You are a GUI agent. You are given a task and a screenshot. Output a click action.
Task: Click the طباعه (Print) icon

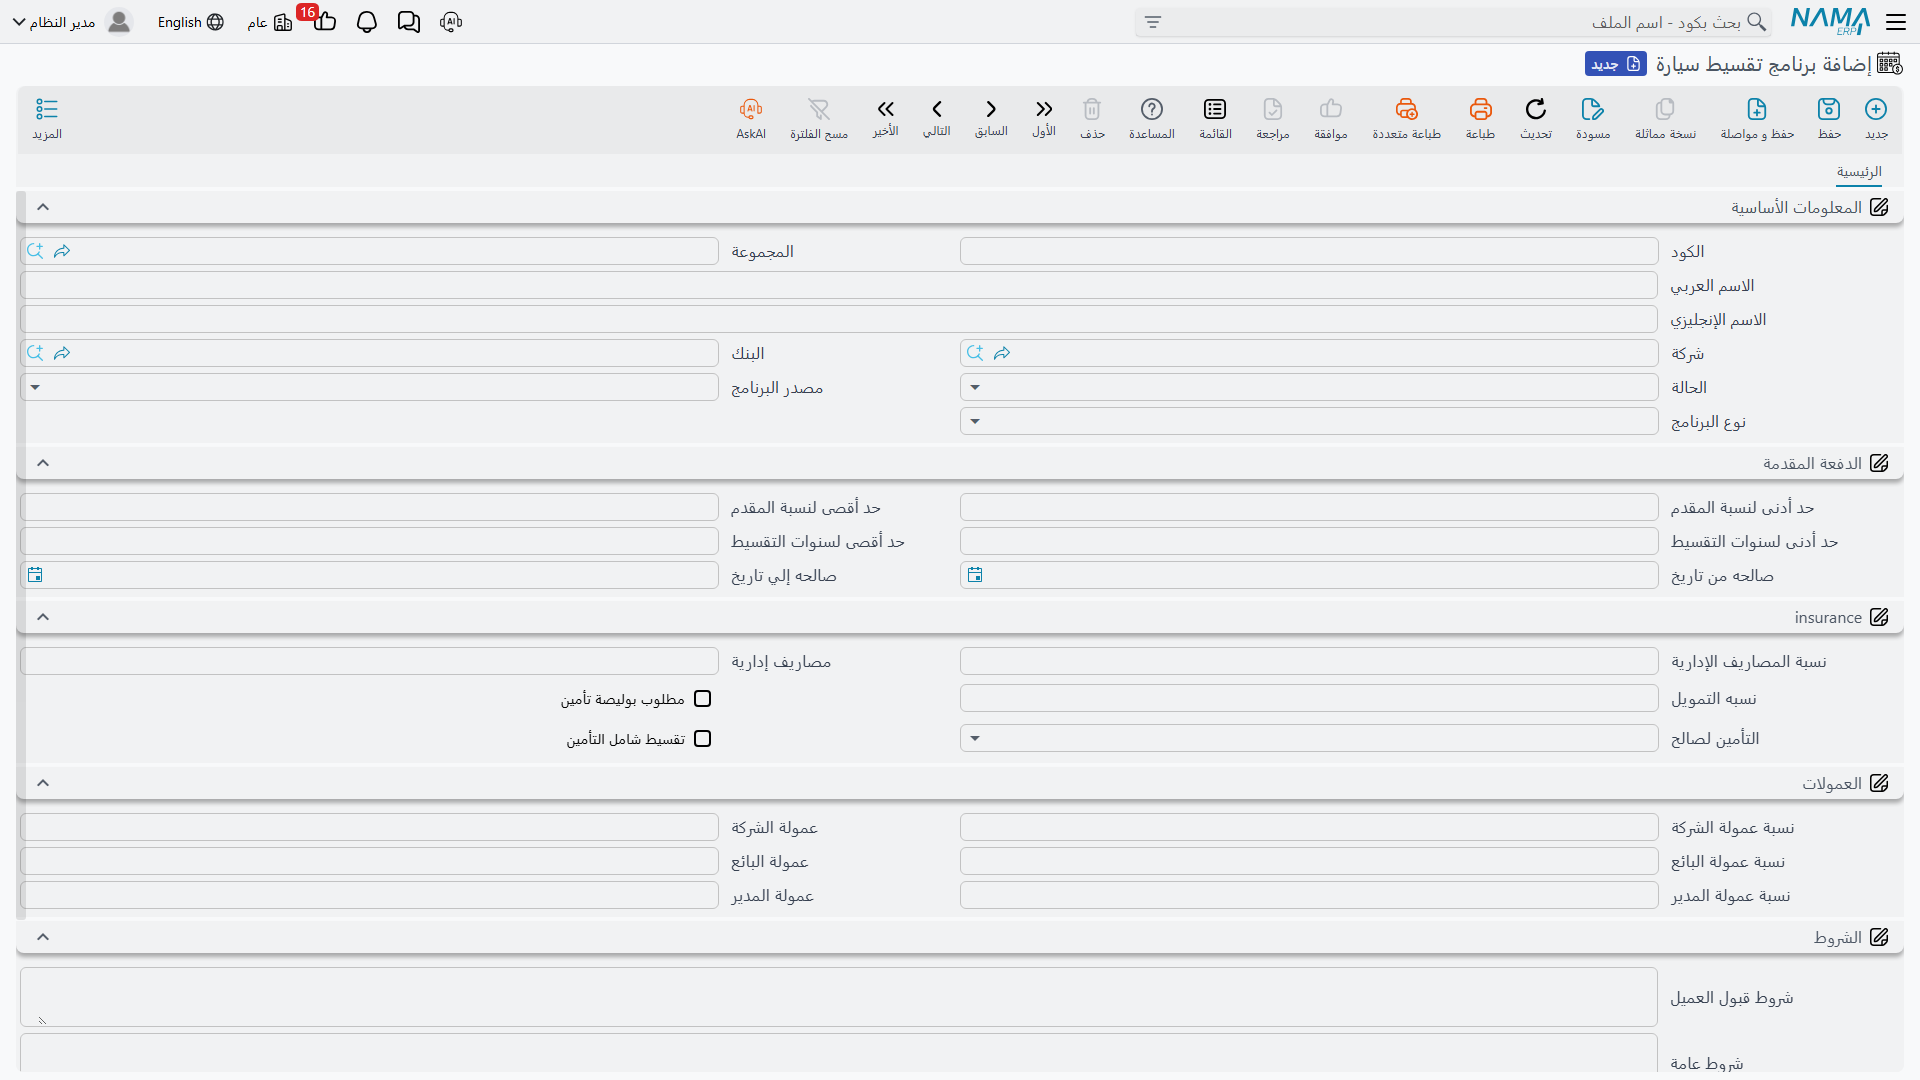point(1480,109)
